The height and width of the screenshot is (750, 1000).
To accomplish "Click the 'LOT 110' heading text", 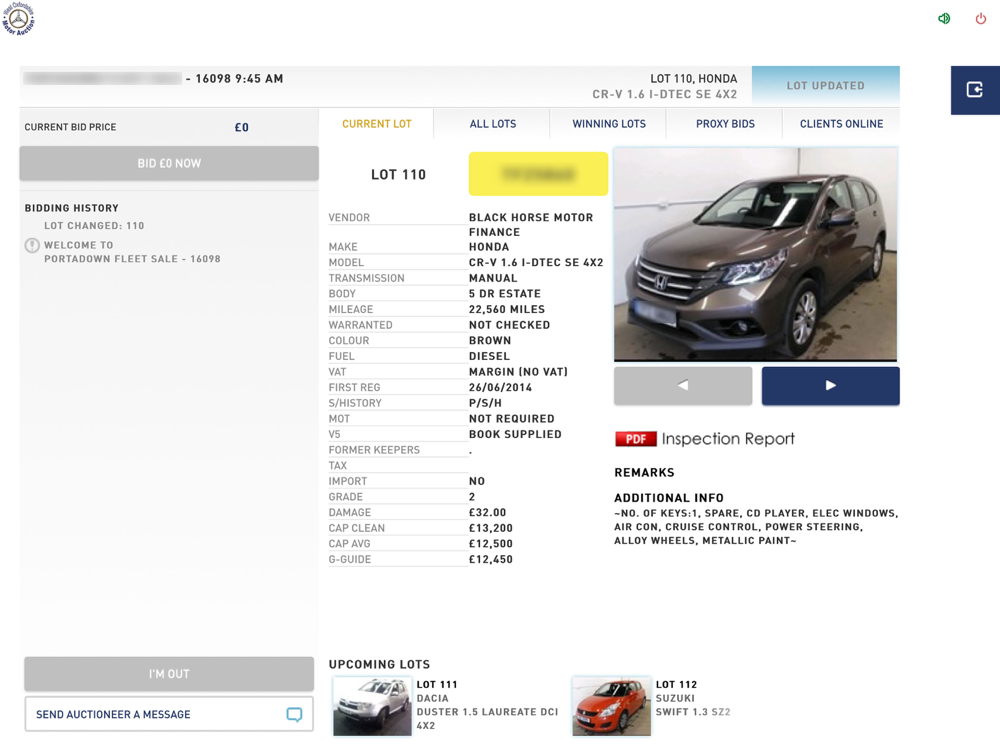I will [398, 175].
